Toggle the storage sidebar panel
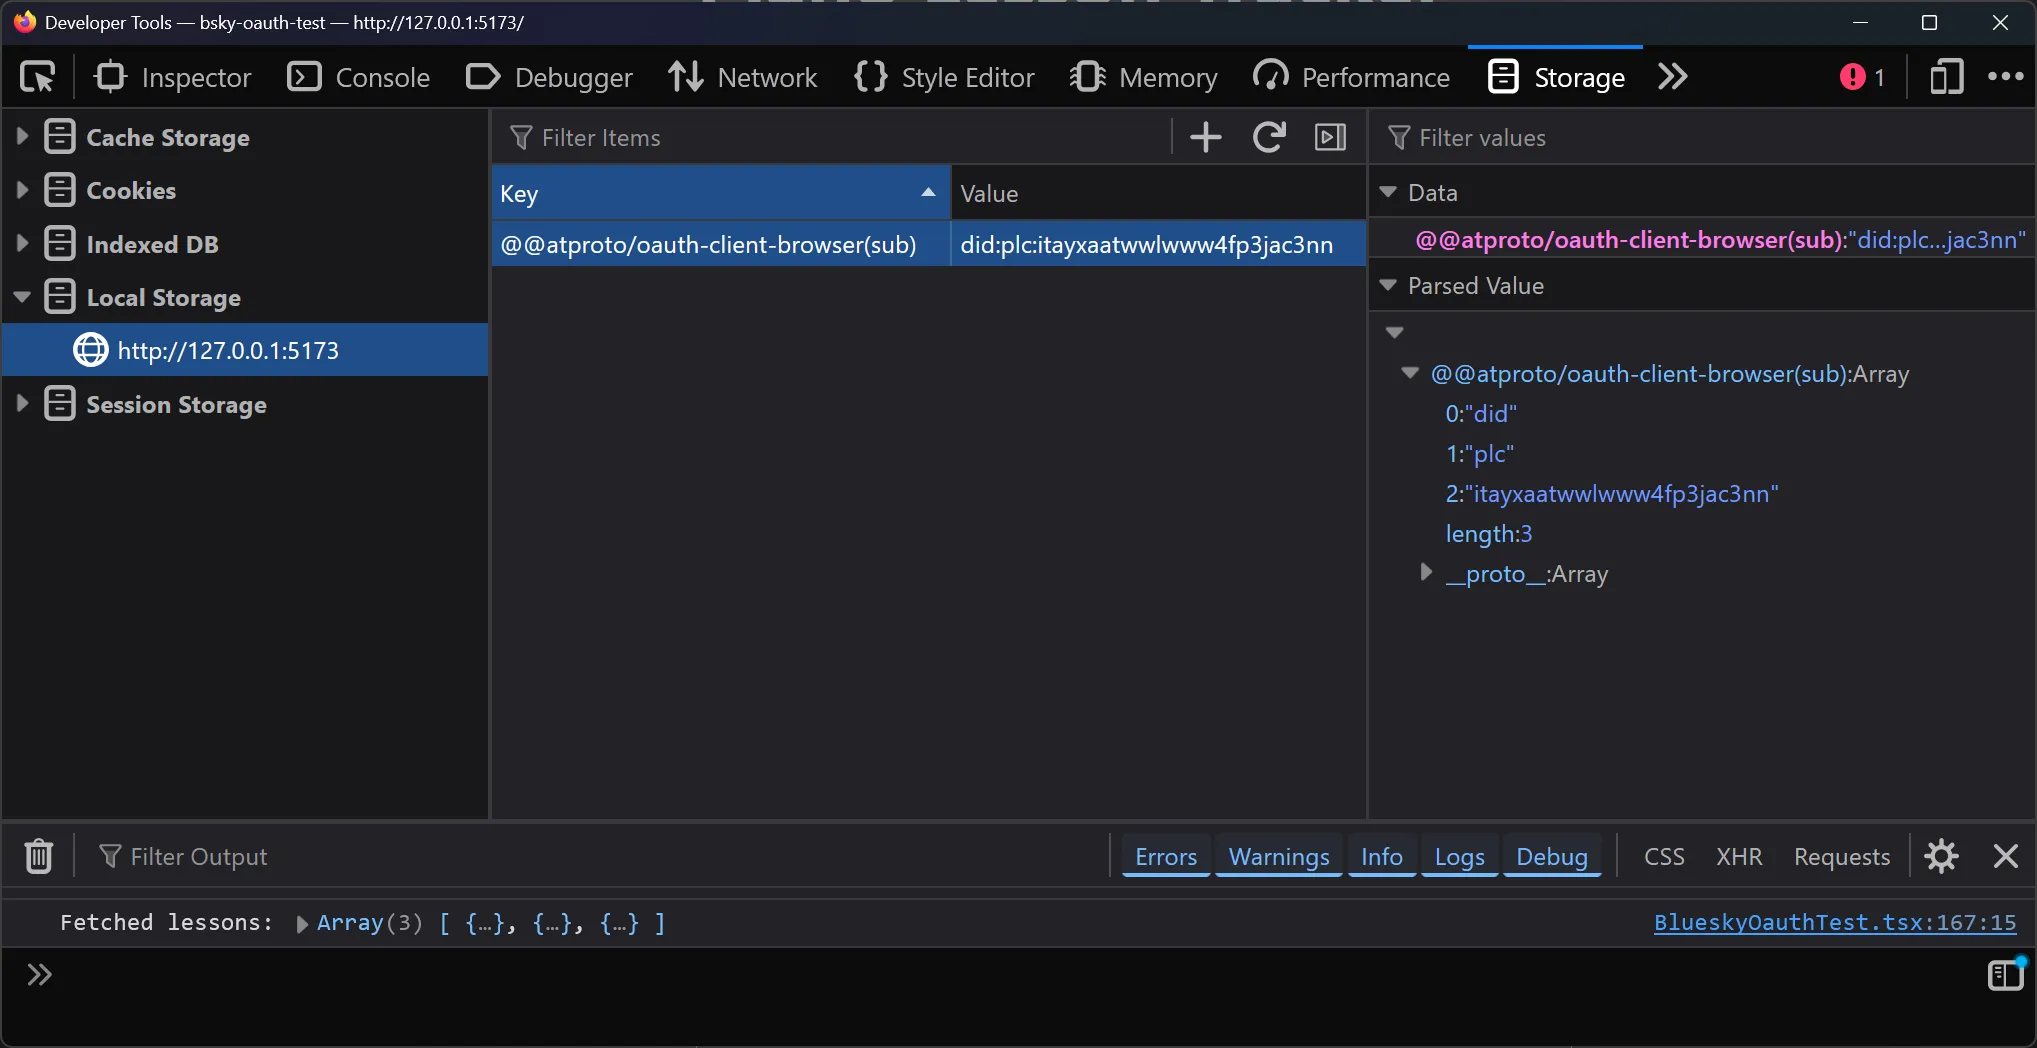Image resolution: width=2037 pixels, height=1048 pixels. pyautogui.click(x=1330, y=137)
